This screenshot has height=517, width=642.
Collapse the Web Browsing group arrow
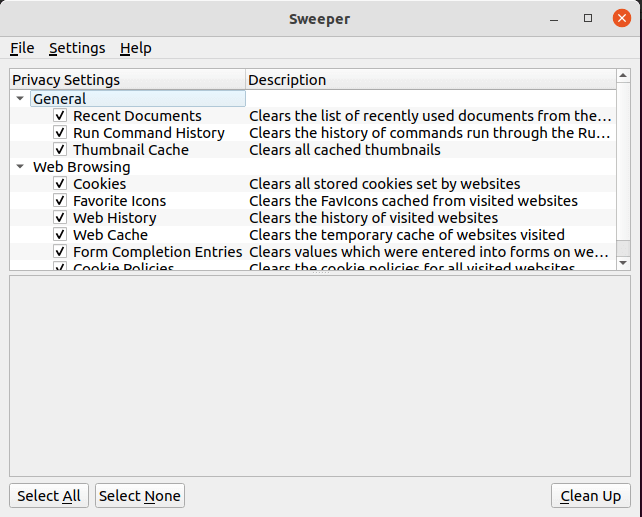tap(20, 167)
